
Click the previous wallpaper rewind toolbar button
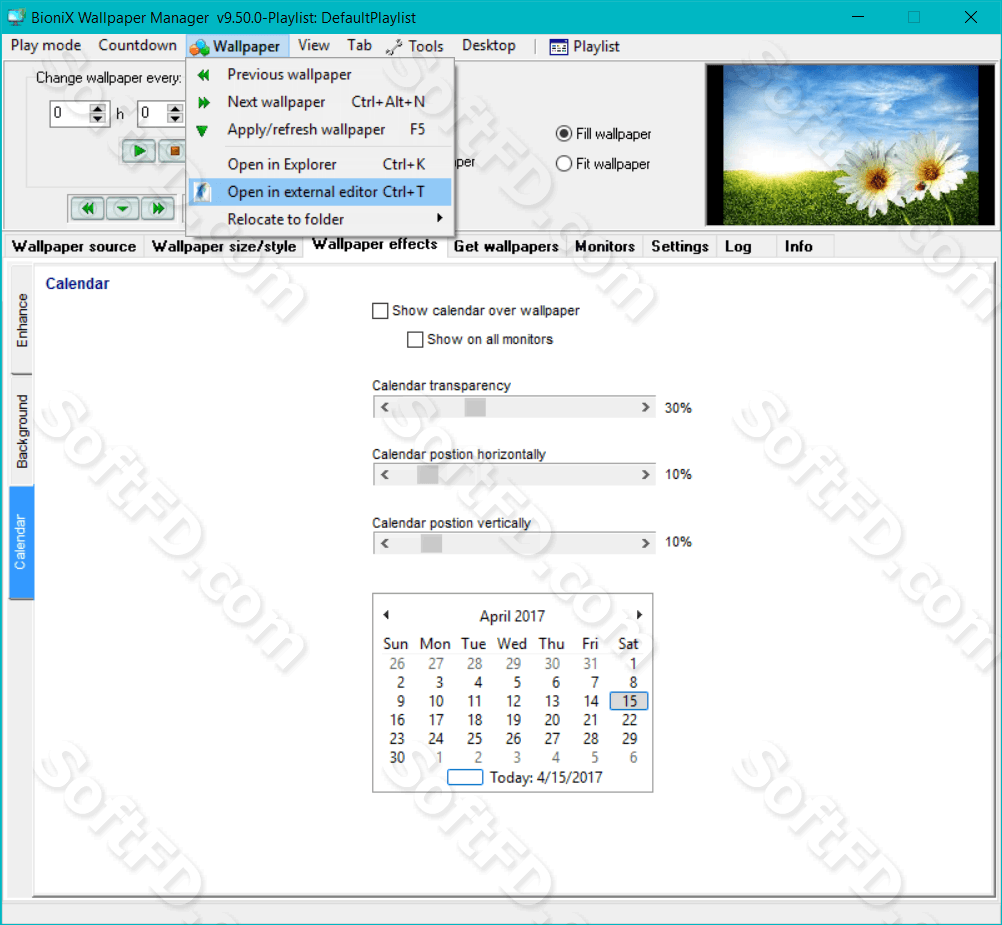(88, 208)
